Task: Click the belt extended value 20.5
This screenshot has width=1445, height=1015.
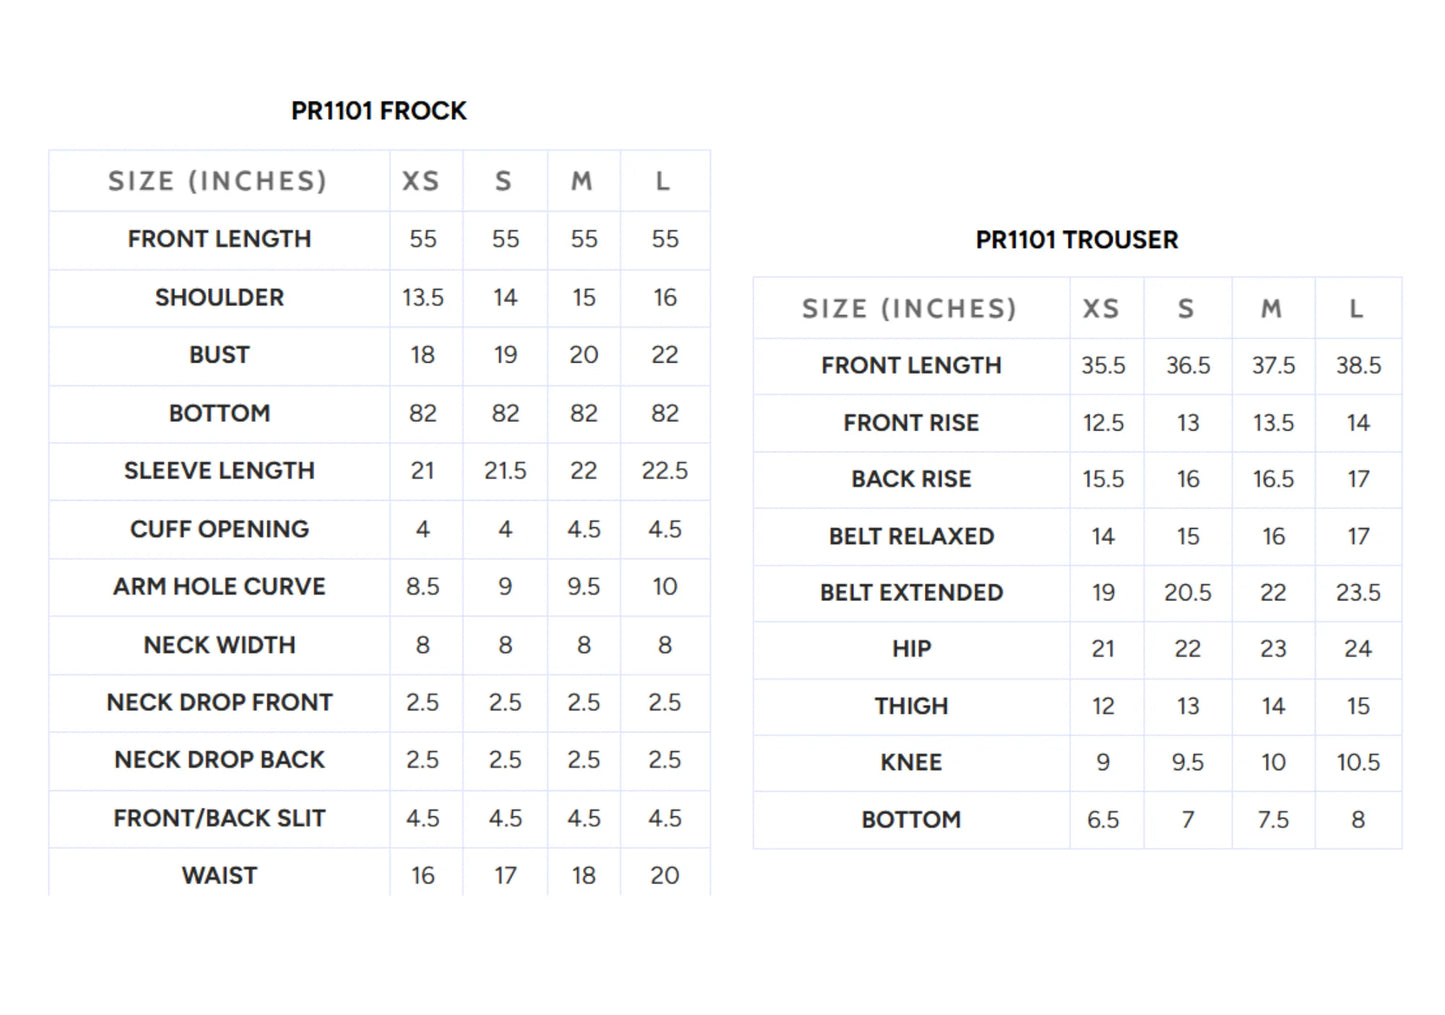Action: 1188,593
